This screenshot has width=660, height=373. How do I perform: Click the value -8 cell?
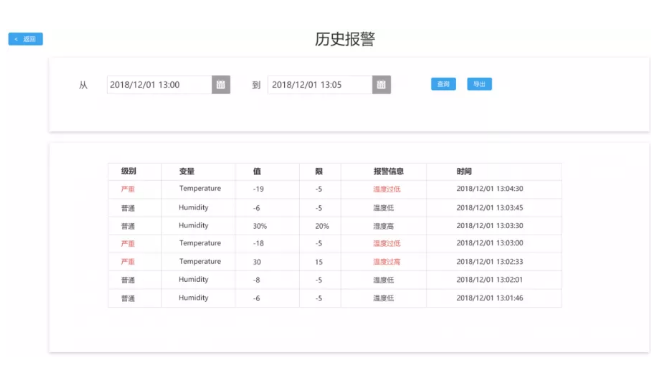(x=256, y=280)
